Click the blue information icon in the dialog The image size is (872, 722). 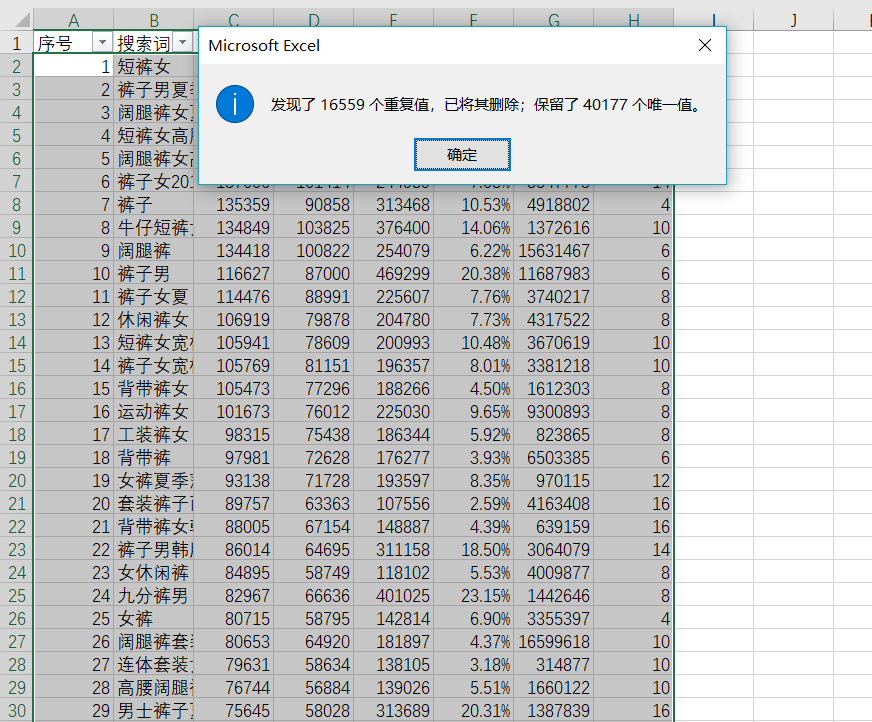click(x=235, y=104)
